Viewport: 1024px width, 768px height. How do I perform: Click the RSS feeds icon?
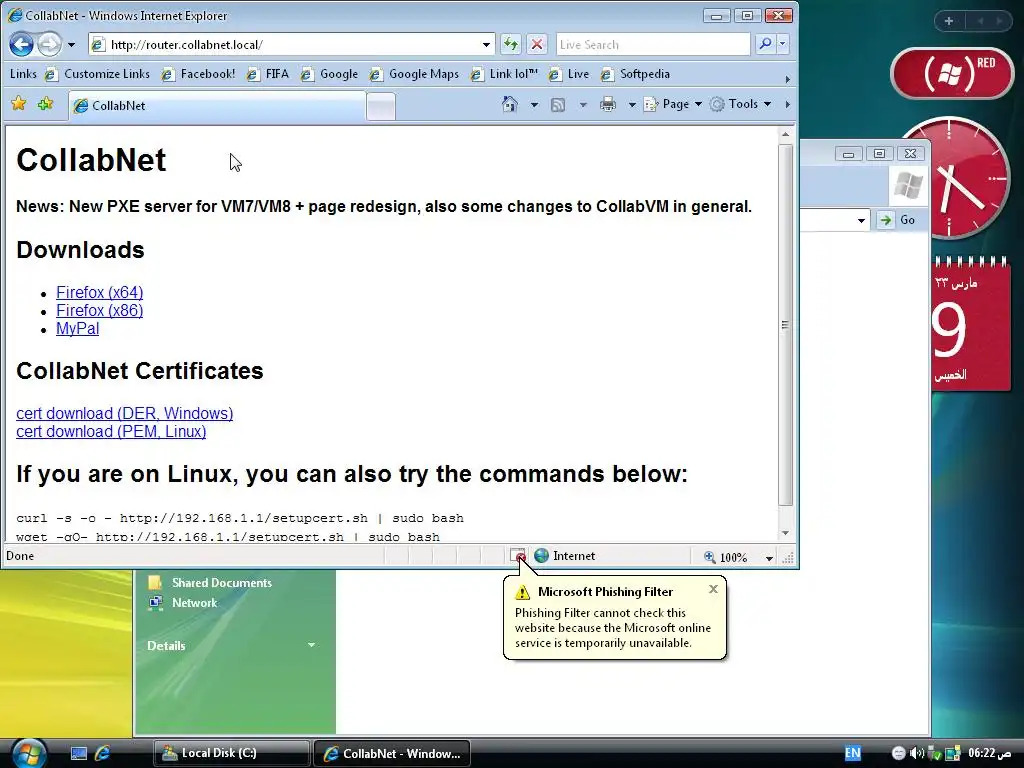click(x=558, y=104)
